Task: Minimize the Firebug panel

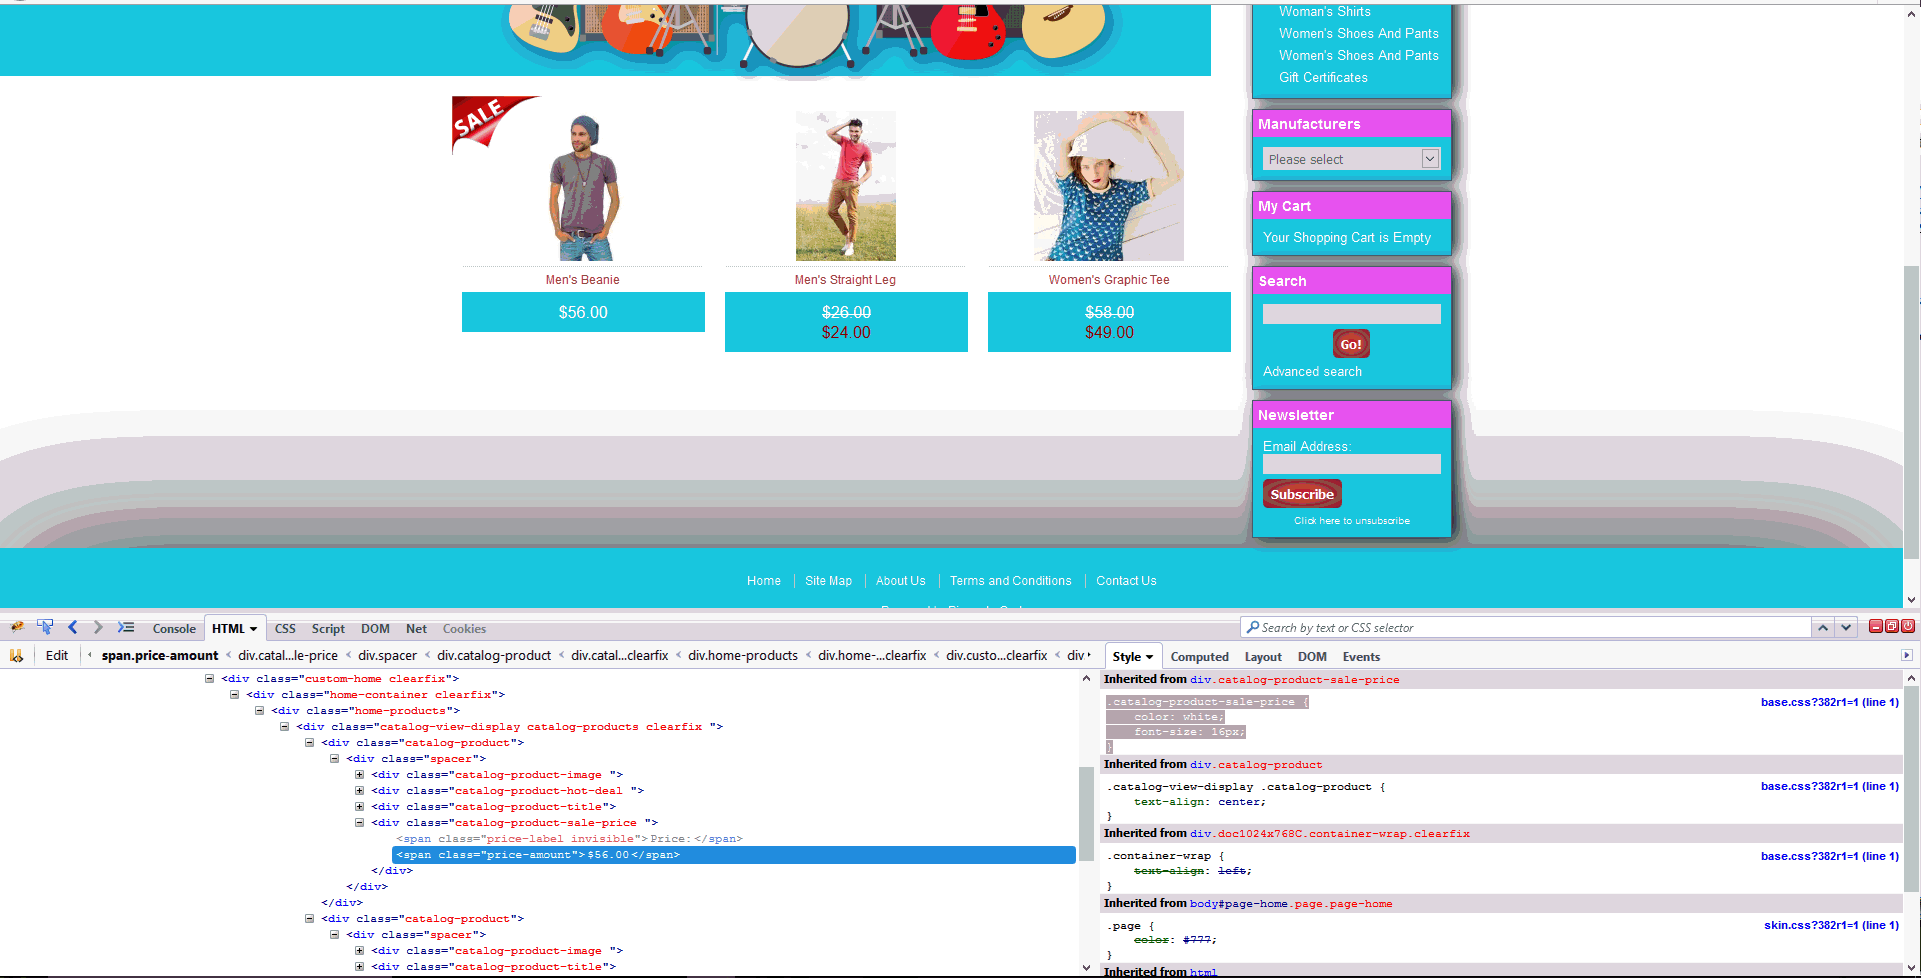Action: [1876, 626]
